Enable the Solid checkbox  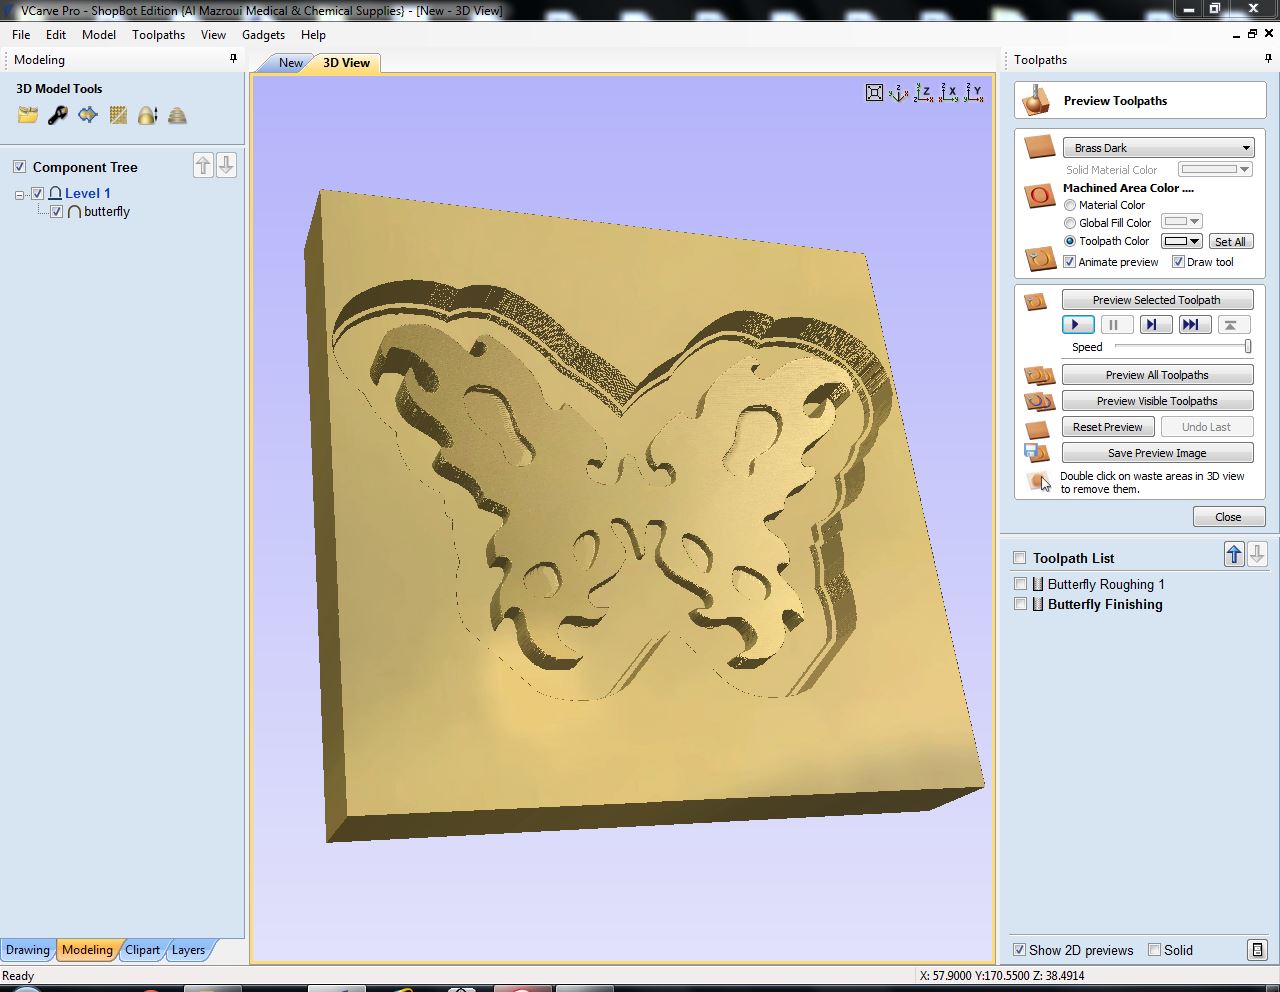point(1155,950)
